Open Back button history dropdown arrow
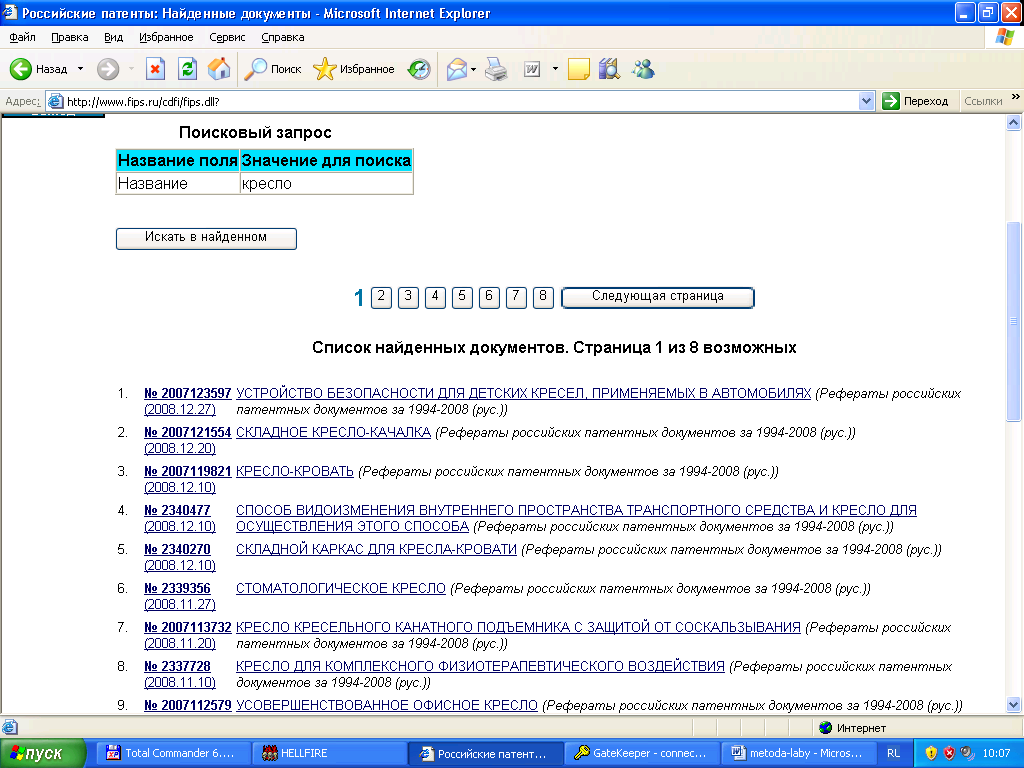1024x768 pixels. (x=80, y=69)
